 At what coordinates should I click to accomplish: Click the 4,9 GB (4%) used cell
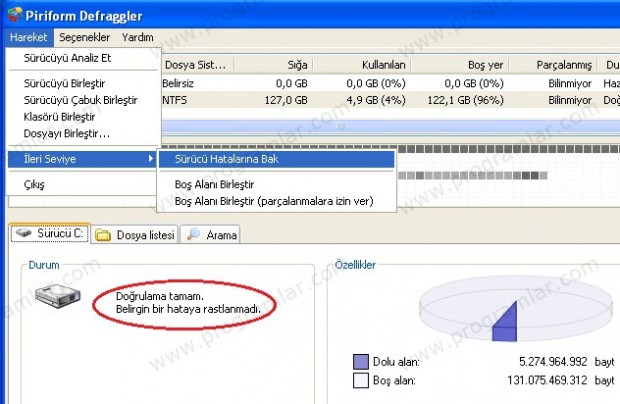376,100
